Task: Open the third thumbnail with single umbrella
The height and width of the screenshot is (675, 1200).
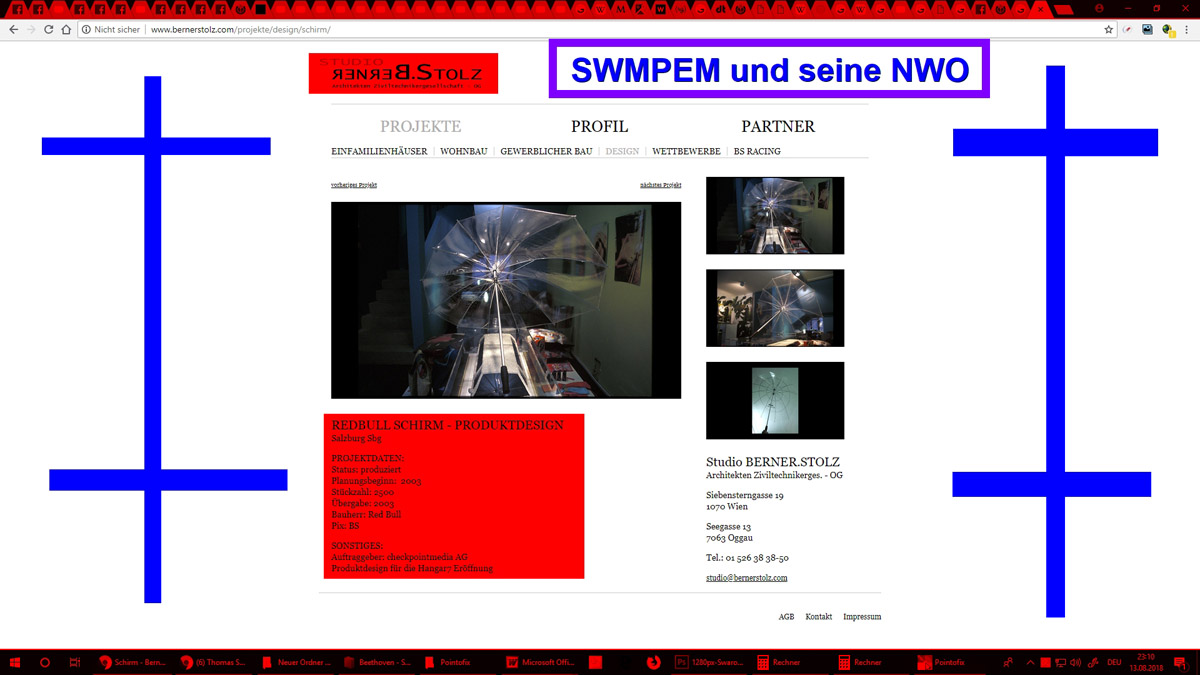Action: 775,400
